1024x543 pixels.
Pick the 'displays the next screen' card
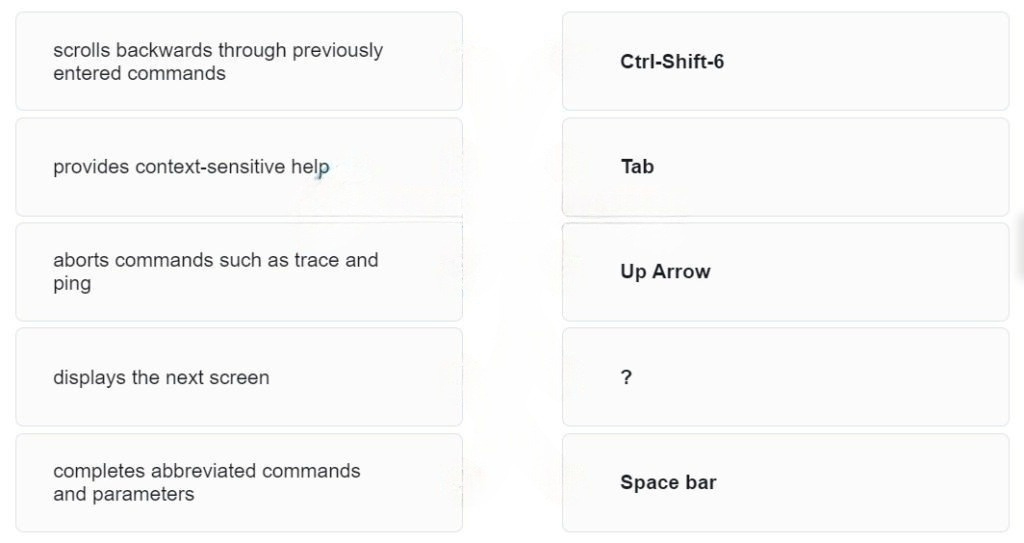[x=239, y=377]
